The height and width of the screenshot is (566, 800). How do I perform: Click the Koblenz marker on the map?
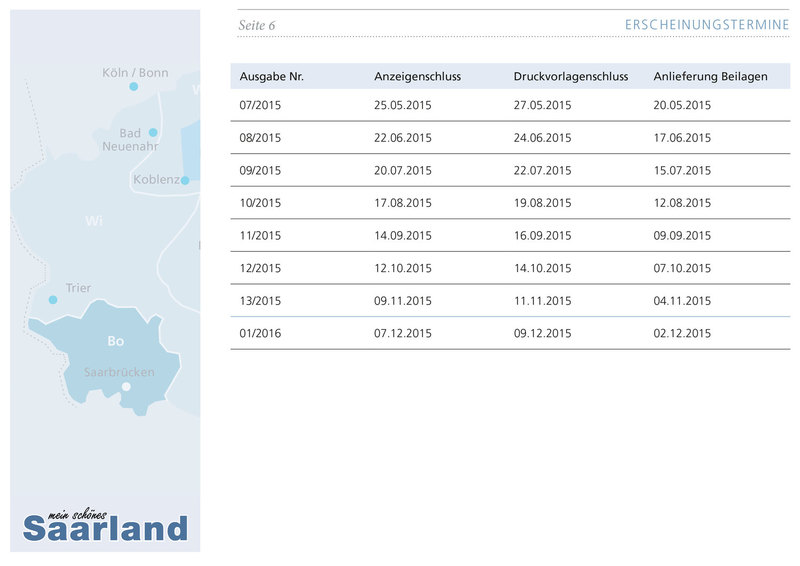[185, 180]
